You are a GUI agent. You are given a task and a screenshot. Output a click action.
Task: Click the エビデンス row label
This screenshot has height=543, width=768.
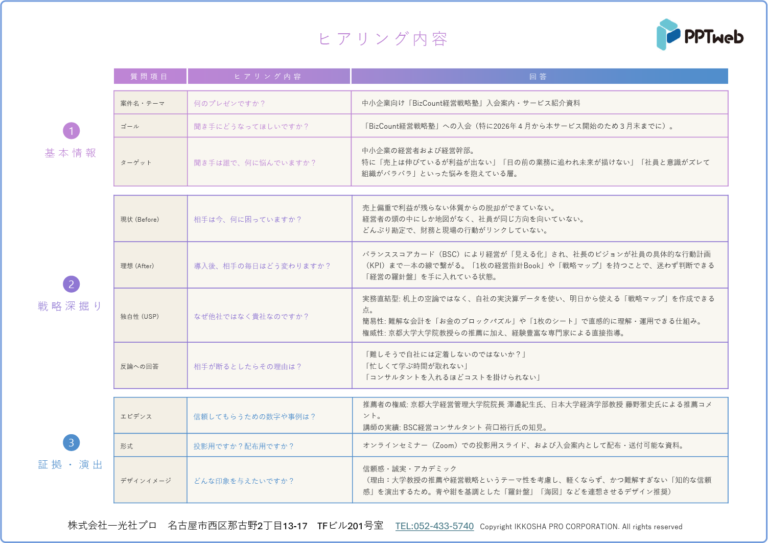coord(137,416)
